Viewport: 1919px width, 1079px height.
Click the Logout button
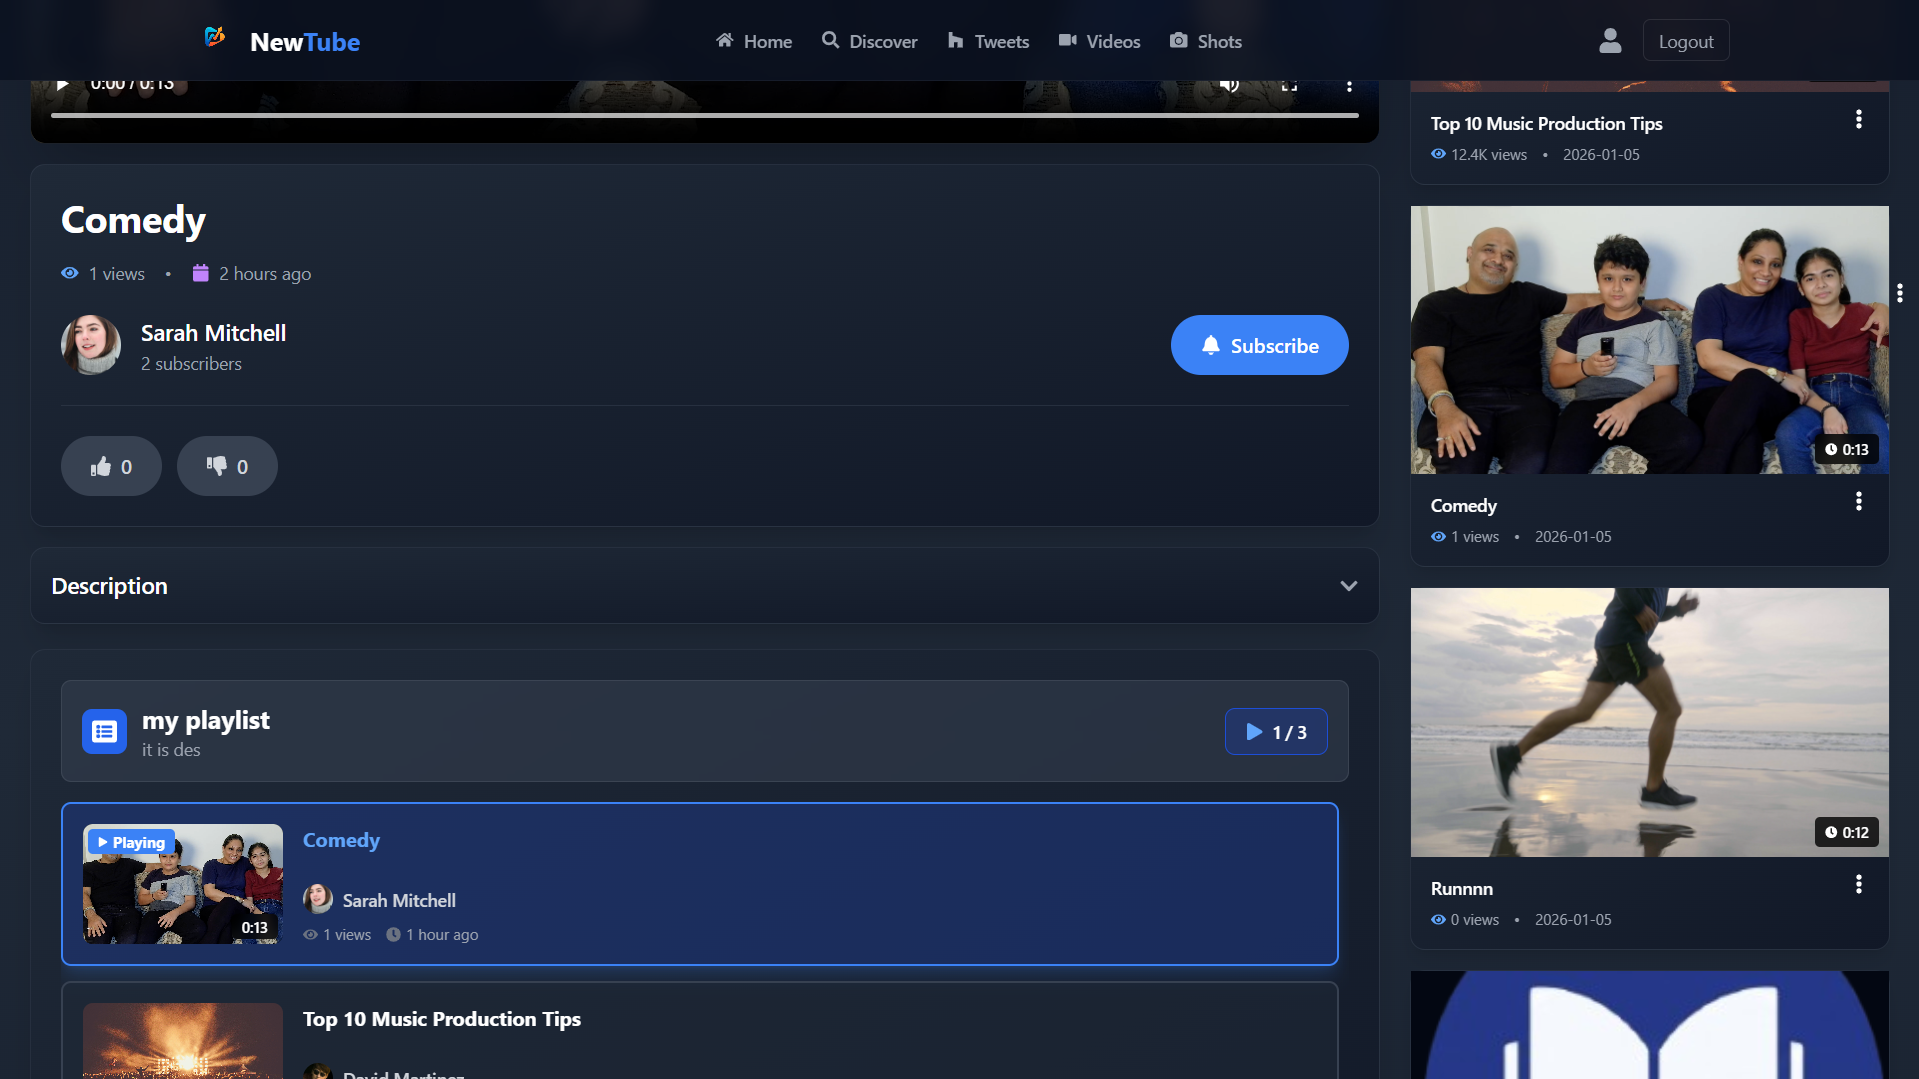click(x=1685, y=41)
